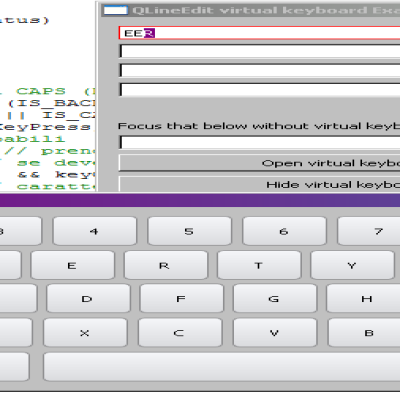Tap the space bar on virtual keyboard

tap(222, 367)
